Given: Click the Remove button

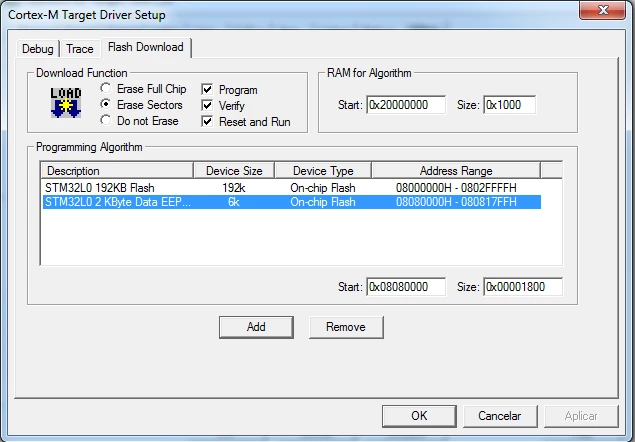Looking at the screenshot, I should [346, 327].
